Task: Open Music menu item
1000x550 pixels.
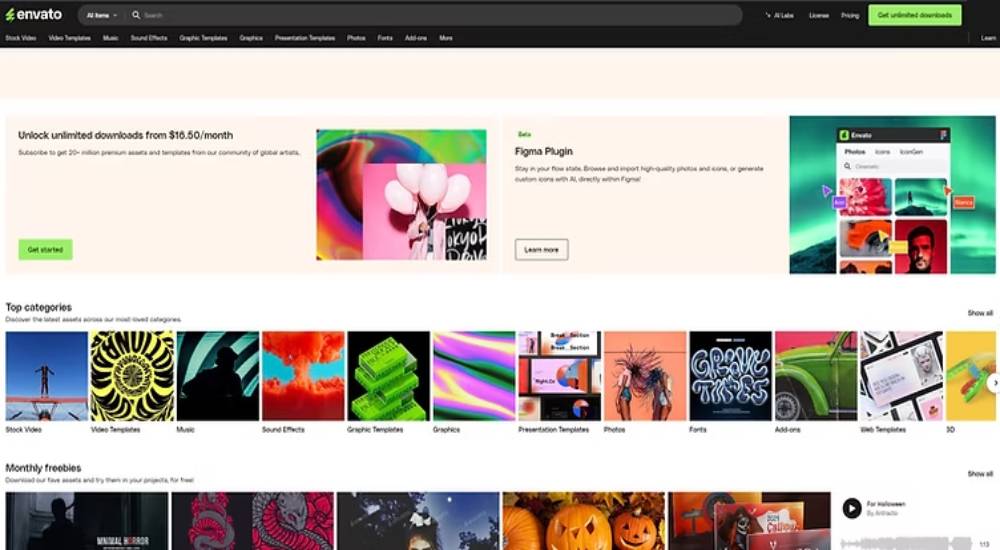Action: 110,38
